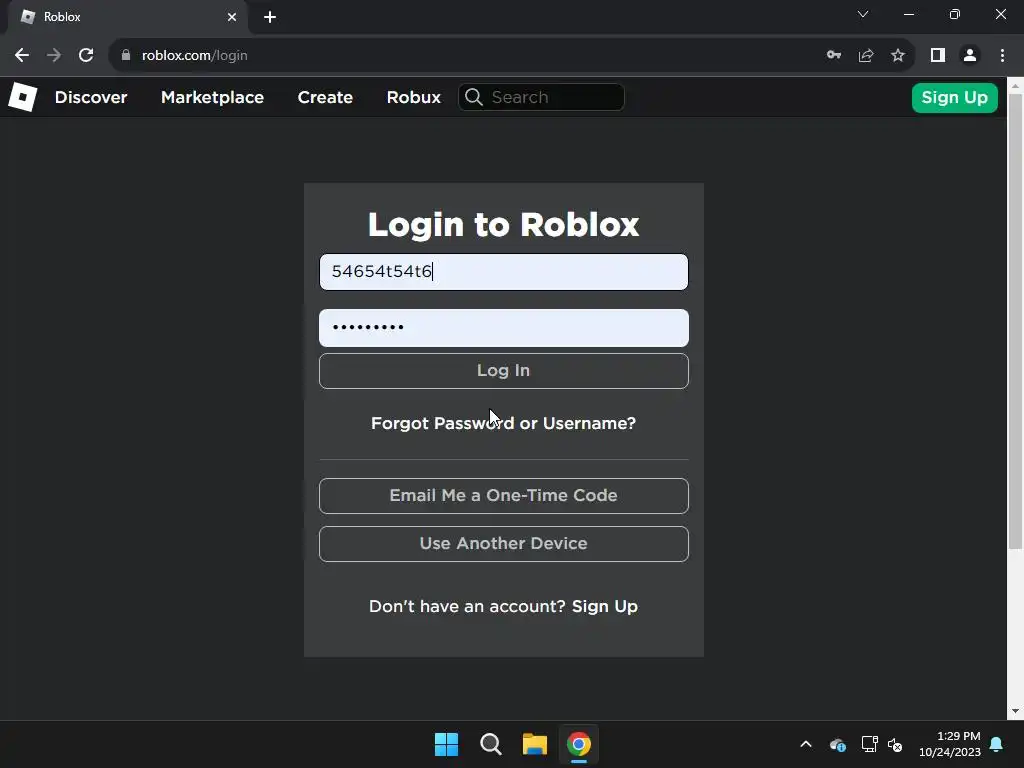
Task: Click the network display tray icon
Action: pos(869,744)
